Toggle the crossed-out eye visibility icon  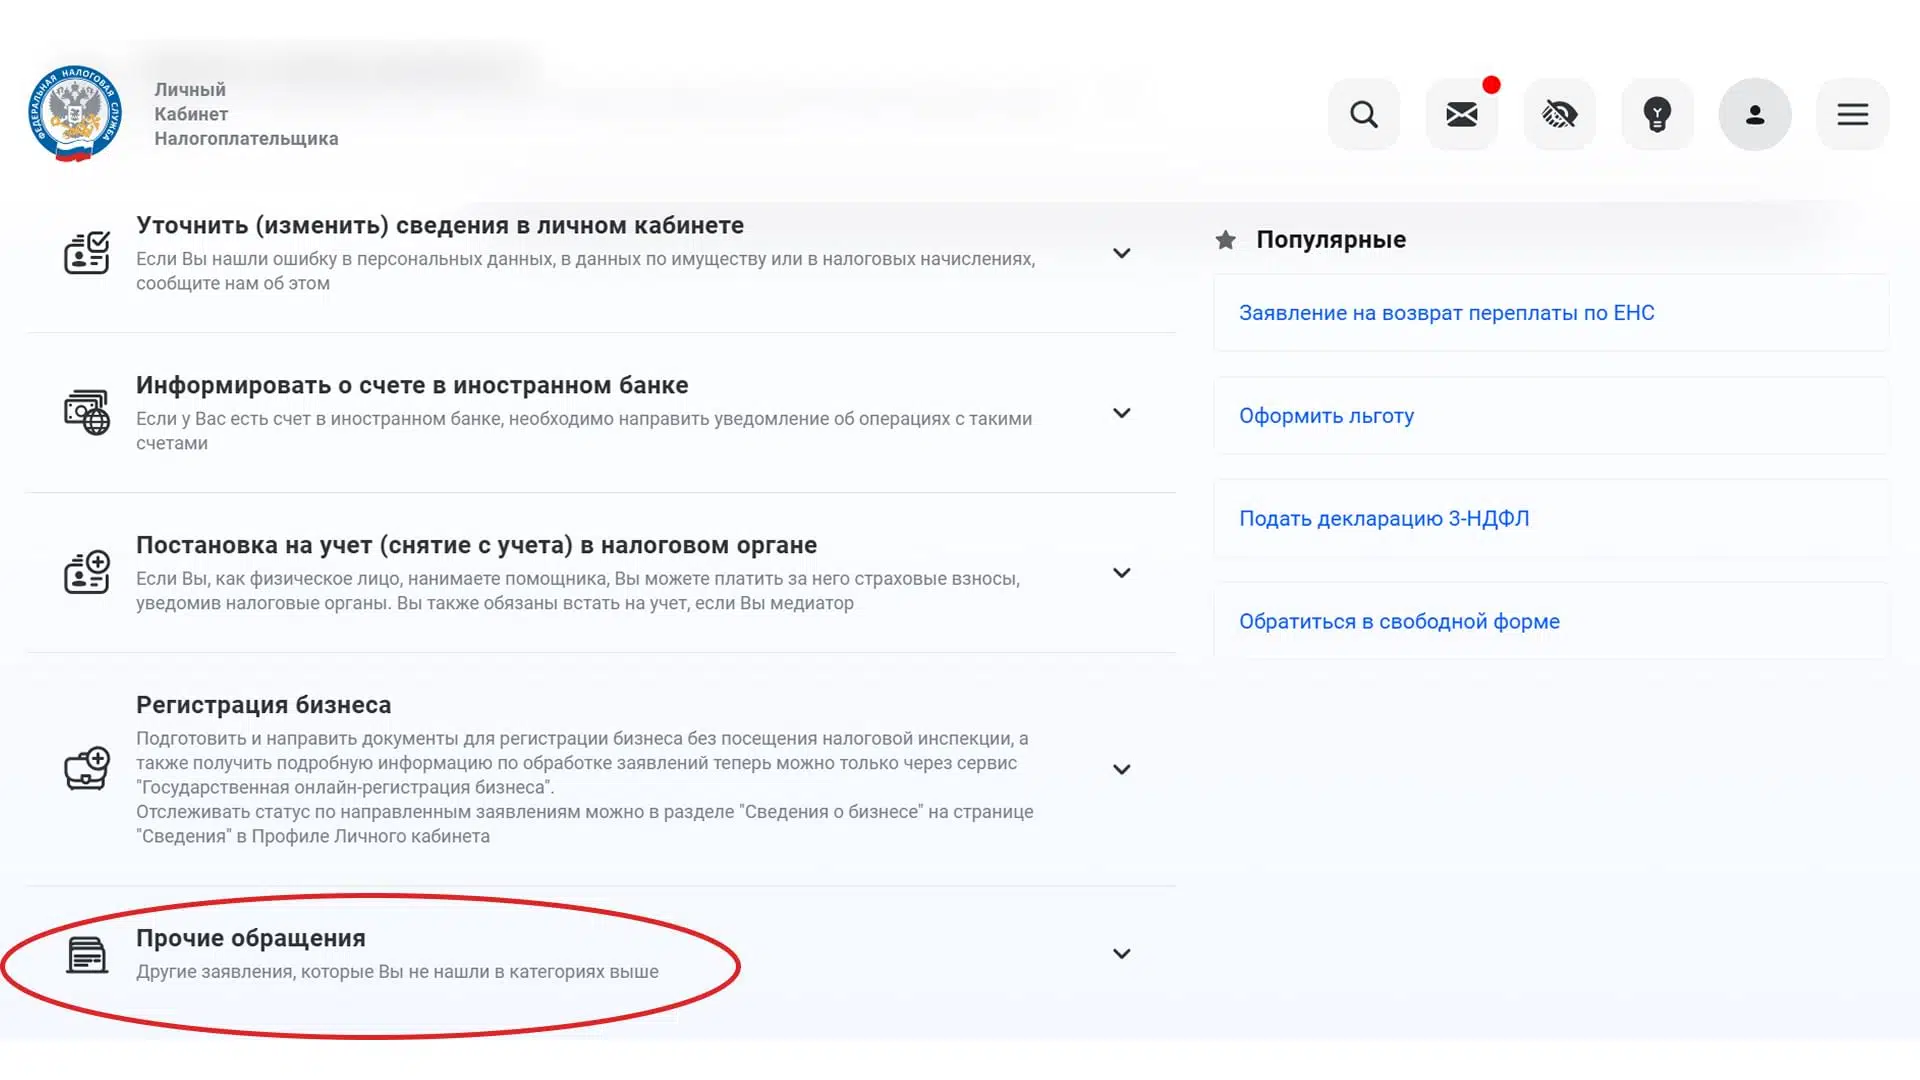[x=1559, y=115]
